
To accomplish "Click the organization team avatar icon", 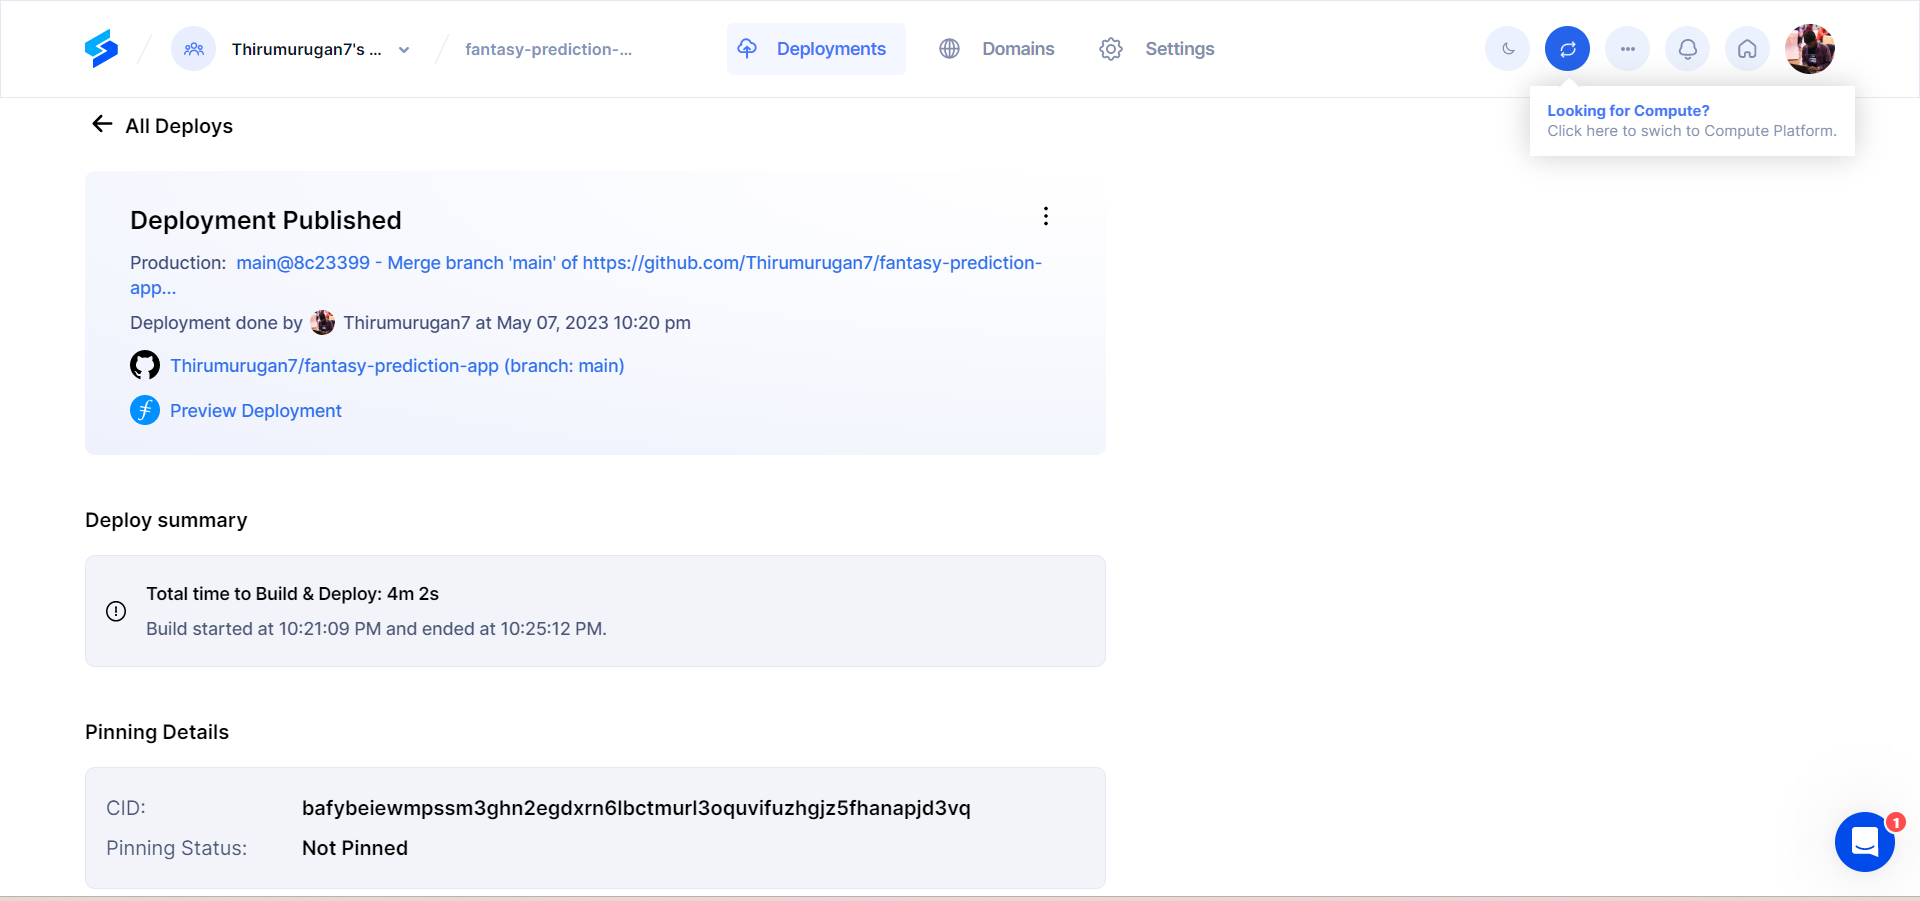I will (194, 49).
